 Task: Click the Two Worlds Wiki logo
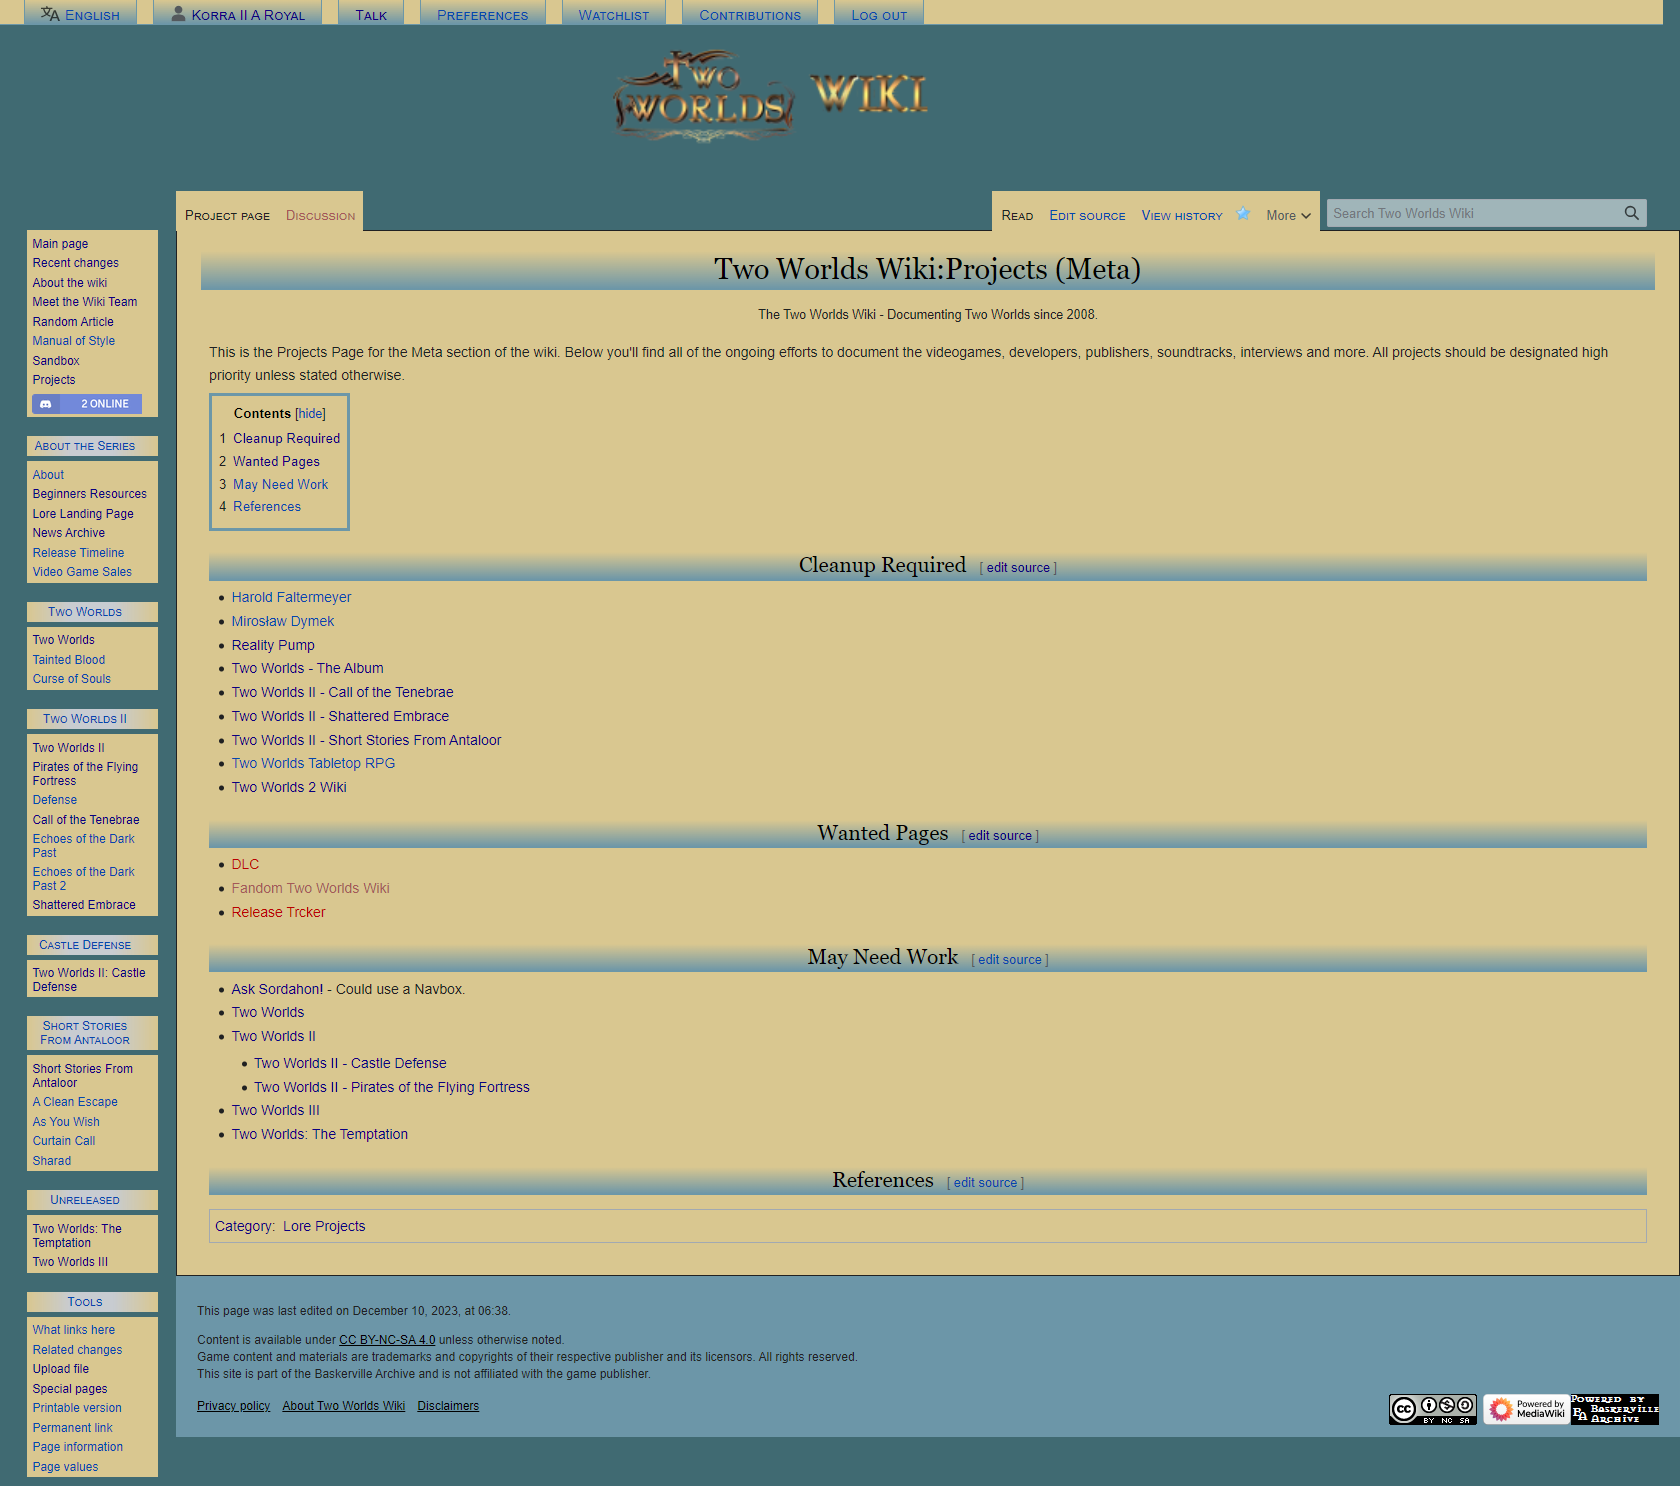[x=771, y=97]
